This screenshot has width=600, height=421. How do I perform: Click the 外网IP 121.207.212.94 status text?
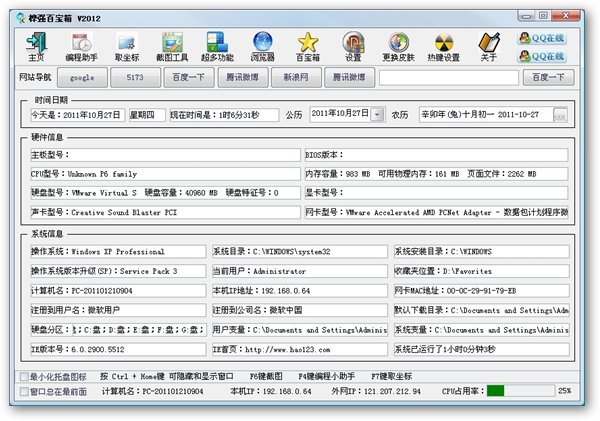376,391
